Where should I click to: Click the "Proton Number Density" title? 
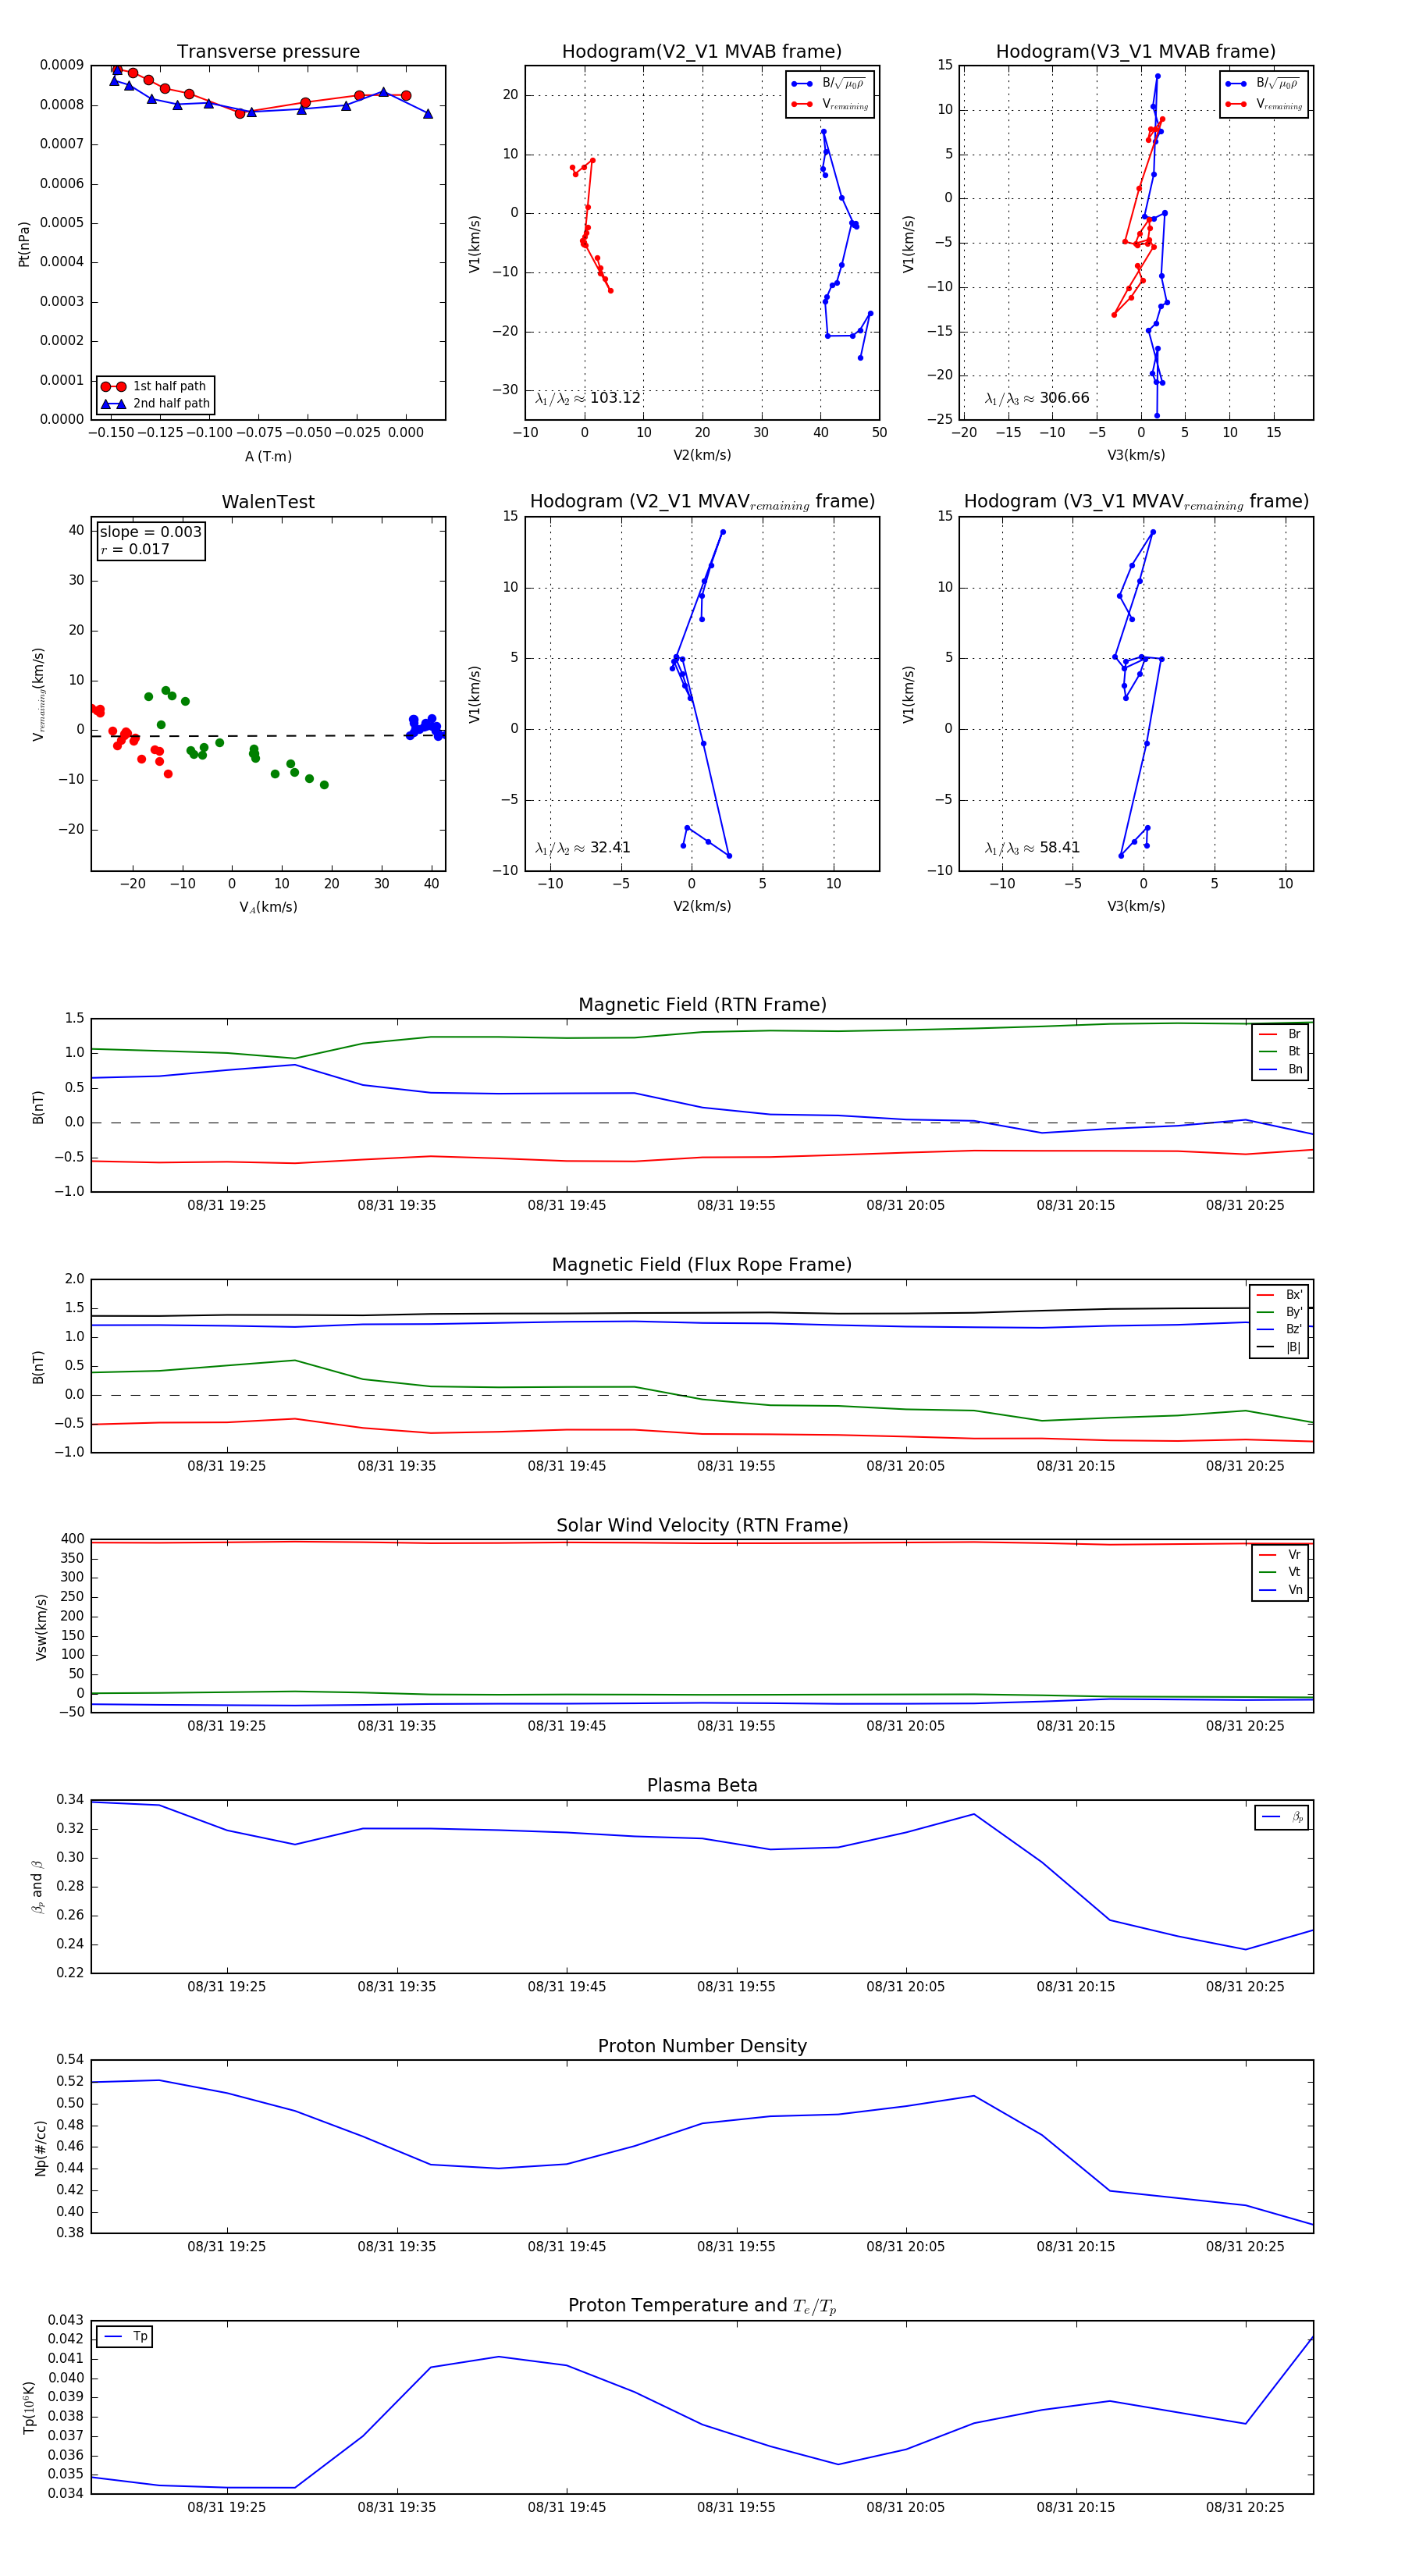tap(702, 2046)
